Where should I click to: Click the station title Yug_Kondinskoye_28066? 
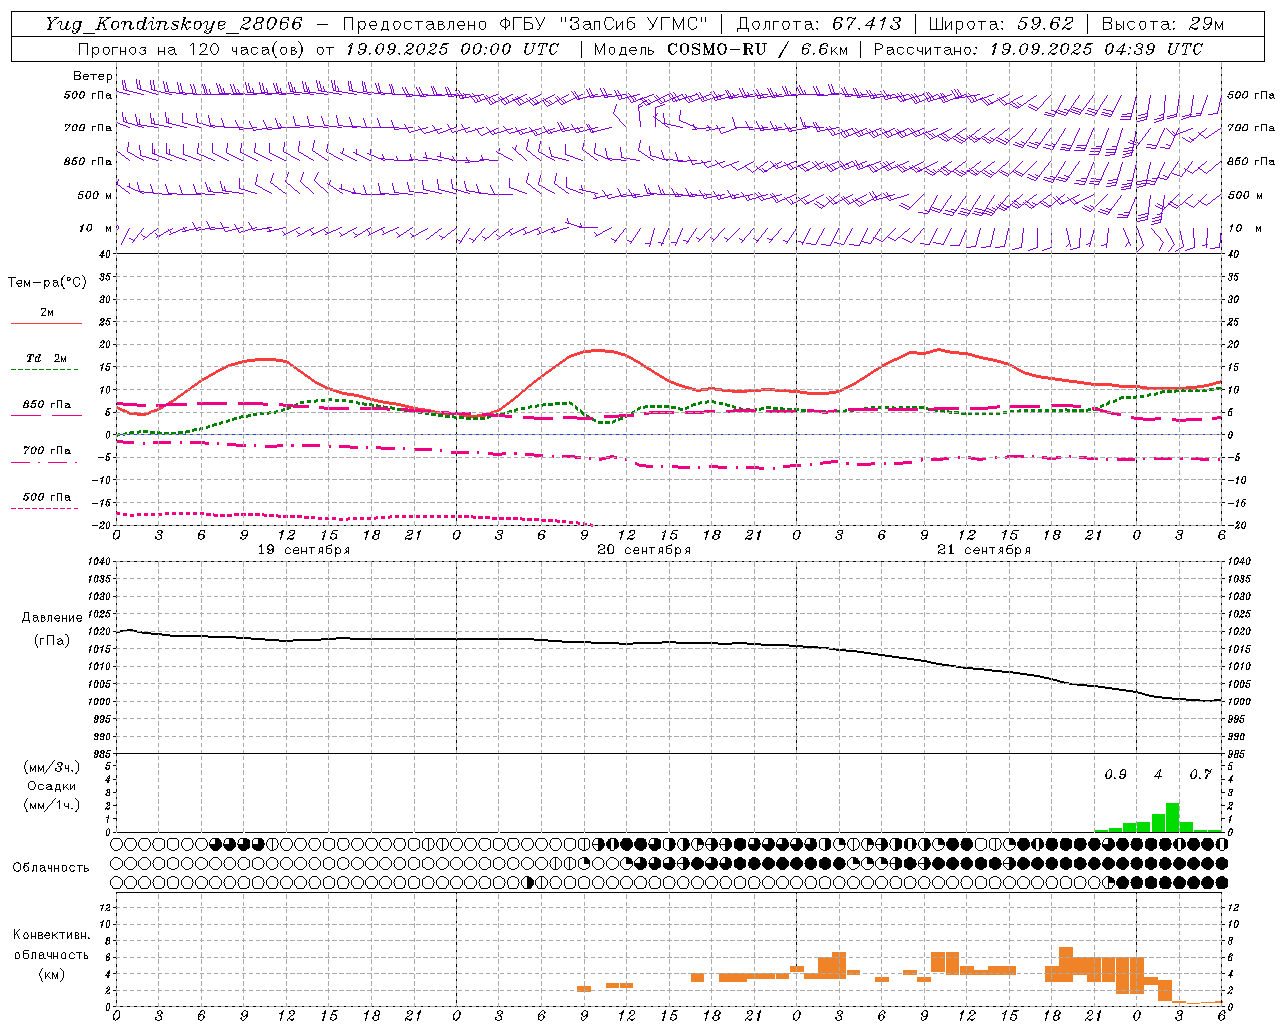173,24
